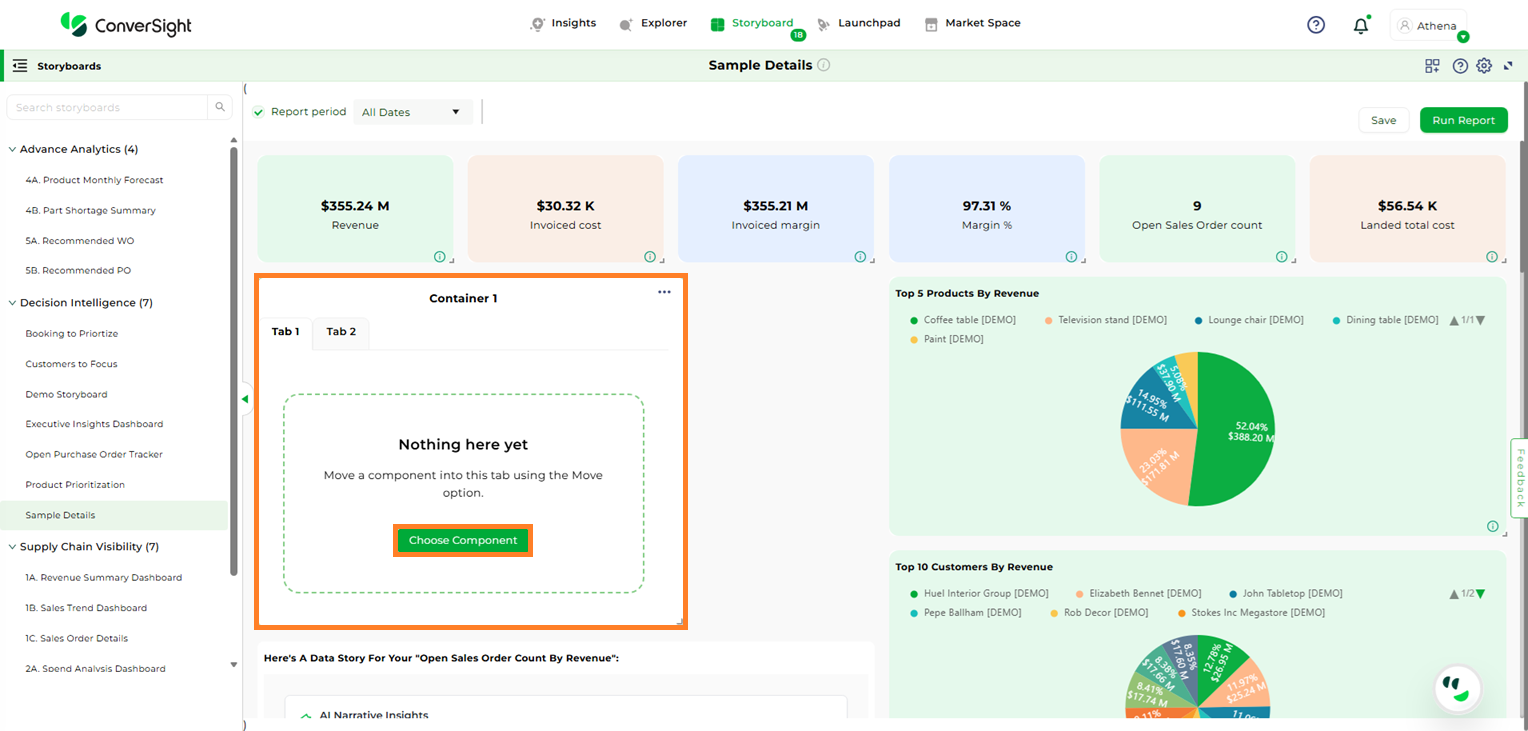The height and width of the screenshot is (731, 1528).
Task: Click the search magnifier in storyboards sidebar
Action: coord(219,107)
